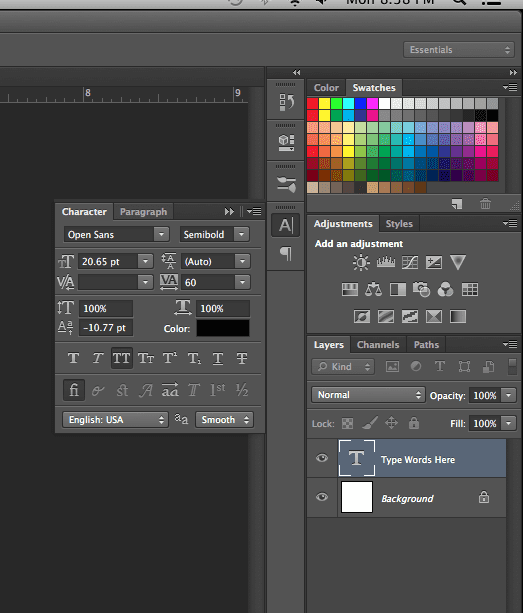
Task: Add an Invert adjustment
Action: (362, 316)
